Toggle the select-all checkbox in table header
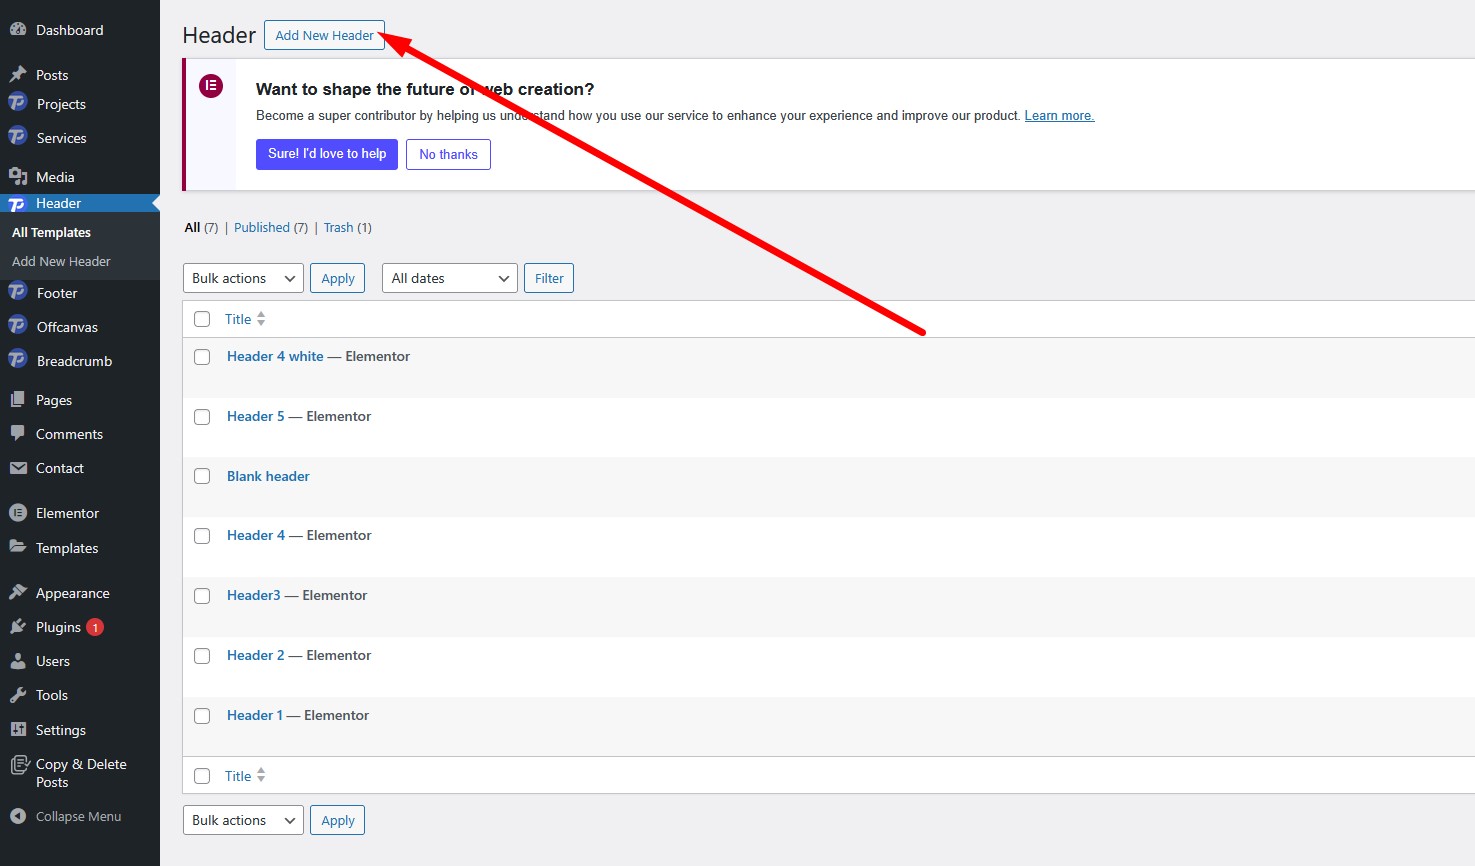Screen dimensions: 1475x866 202,319
